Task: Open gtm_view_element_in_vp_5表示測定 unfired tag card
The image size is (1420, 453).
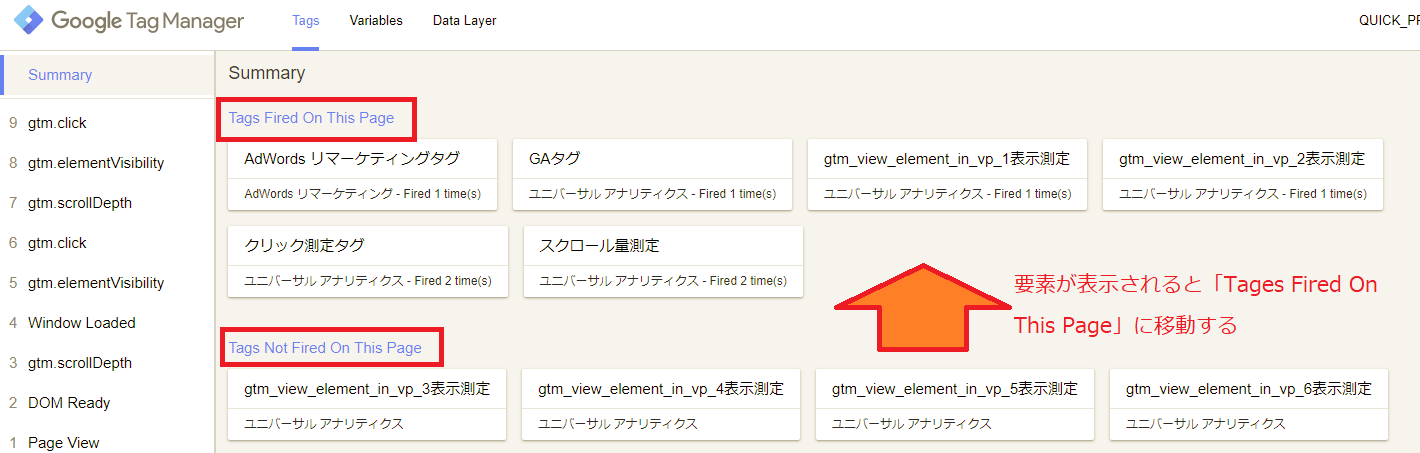Action: [954, 405]
